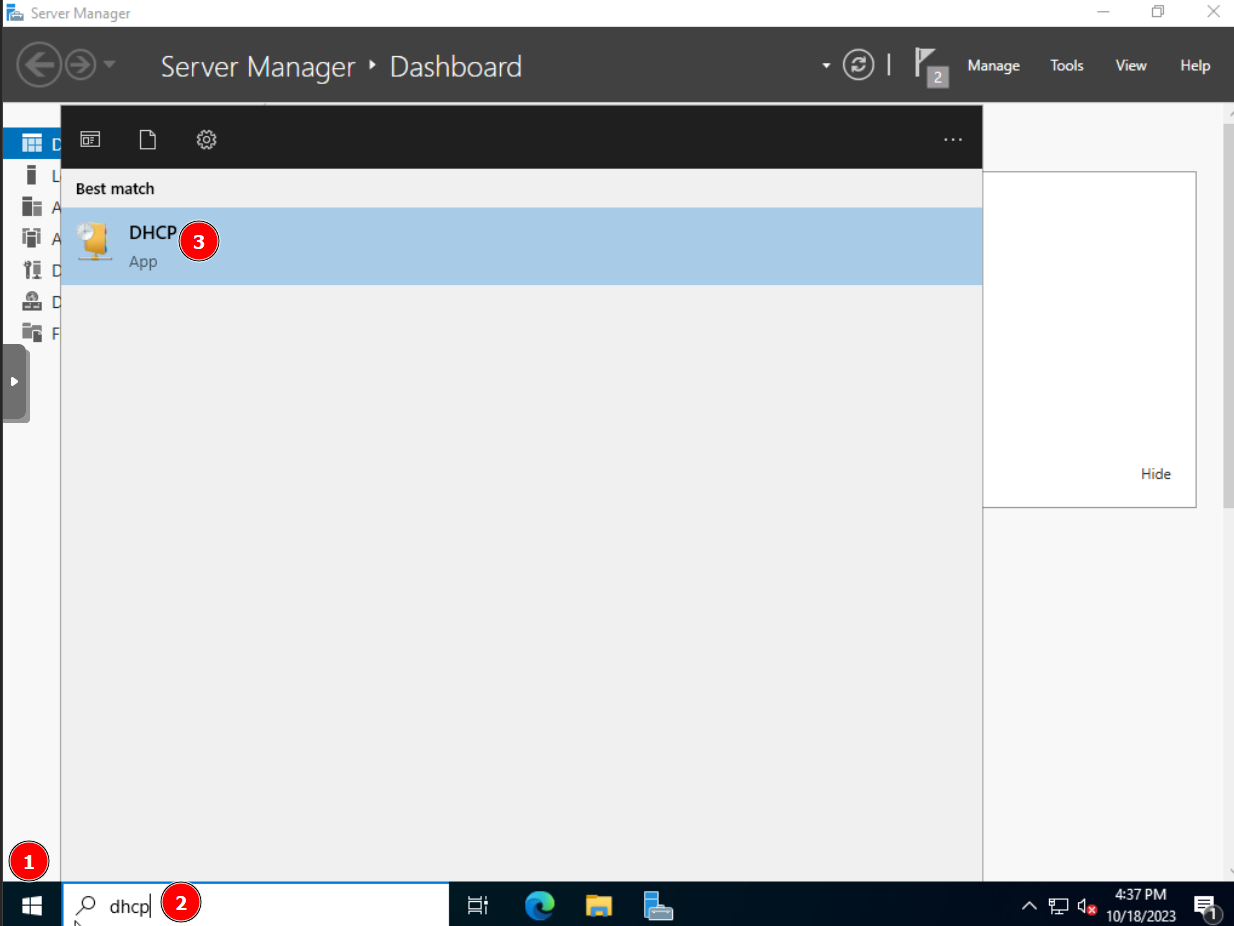Open the Manage menu
Image resolution: width=1234 pixels, height=926 pixels.
pos(993,66)
